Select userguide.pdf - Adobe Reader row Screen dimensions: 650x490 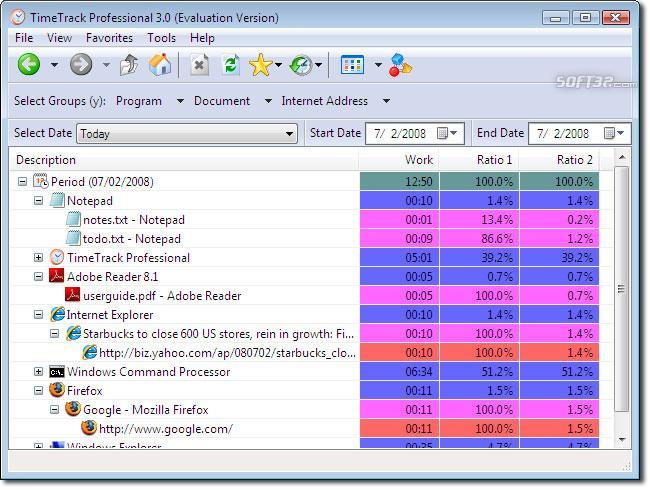tap(305, 296)
